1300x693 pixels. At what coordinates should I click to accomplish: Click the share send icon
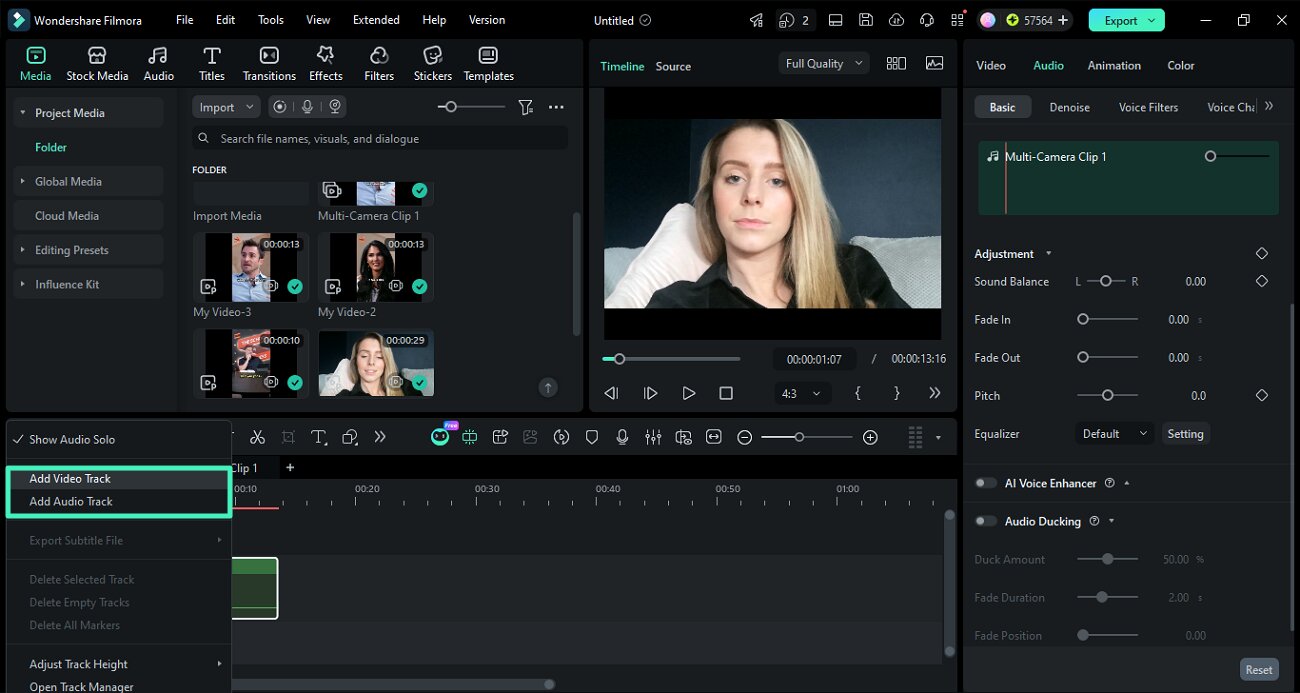(x=757, y=20)
